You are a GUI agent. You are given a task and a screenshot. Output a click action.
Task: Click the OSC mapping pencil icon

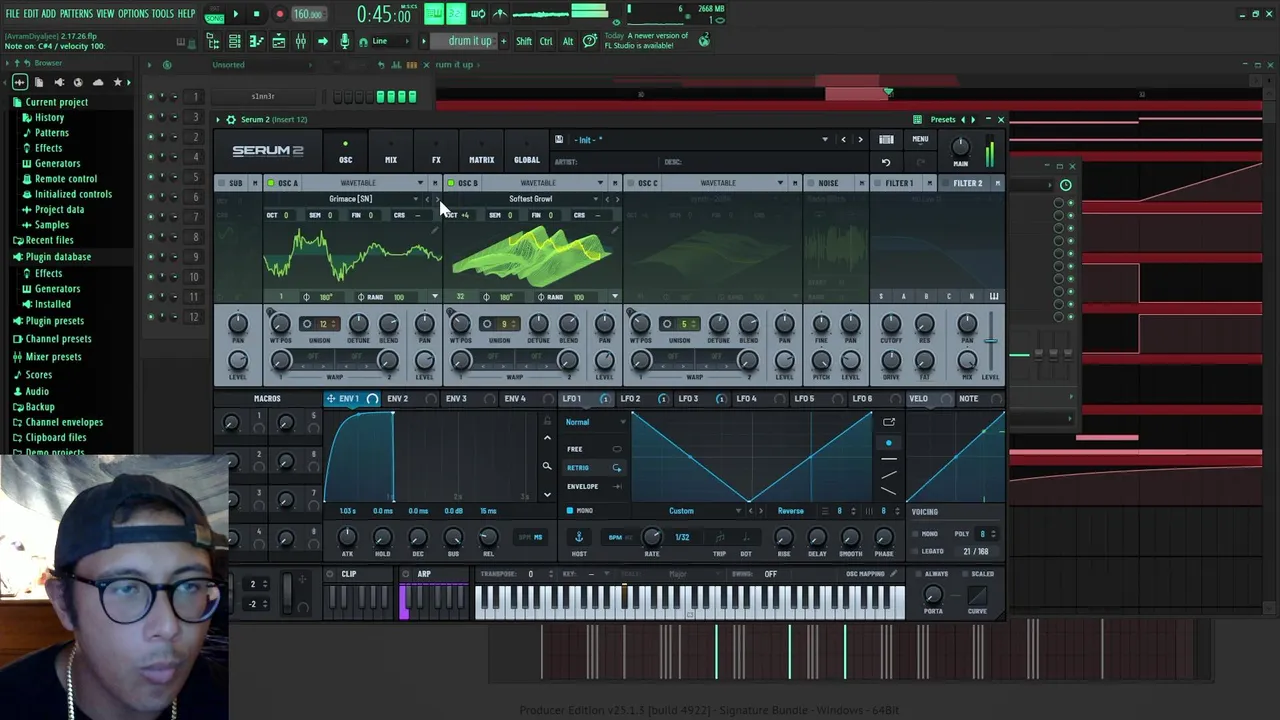click(894, 574)
